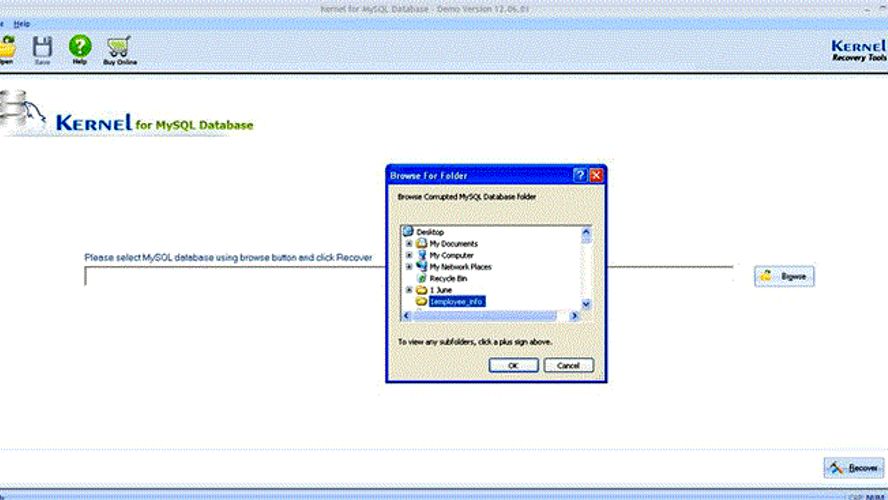The height and width of the screenshot is (500, 888).
Task: Click the horizontal scrollbar thumb in tree
Action: (484, 316)
